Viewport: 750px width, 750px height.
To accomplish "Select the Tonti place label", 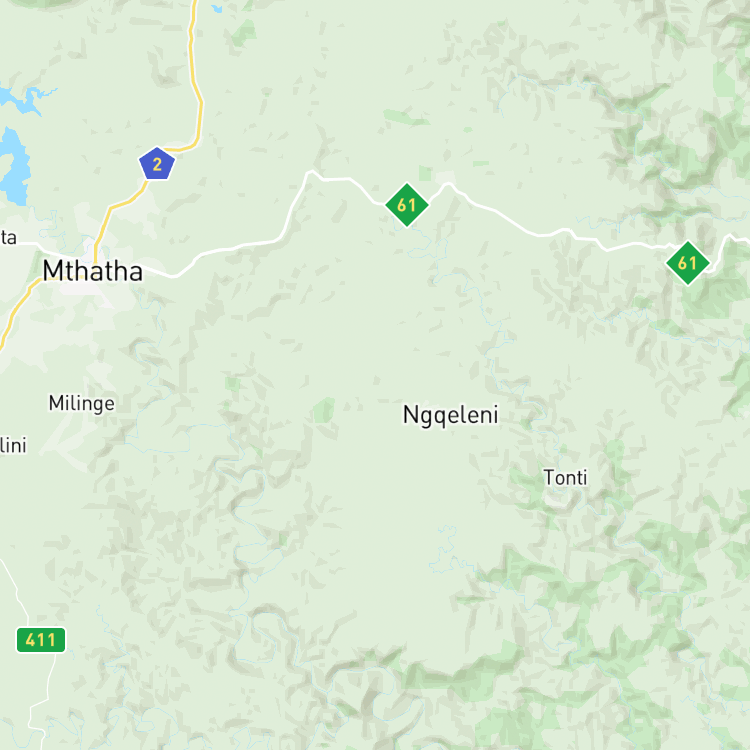I will (x=565, y=477).
